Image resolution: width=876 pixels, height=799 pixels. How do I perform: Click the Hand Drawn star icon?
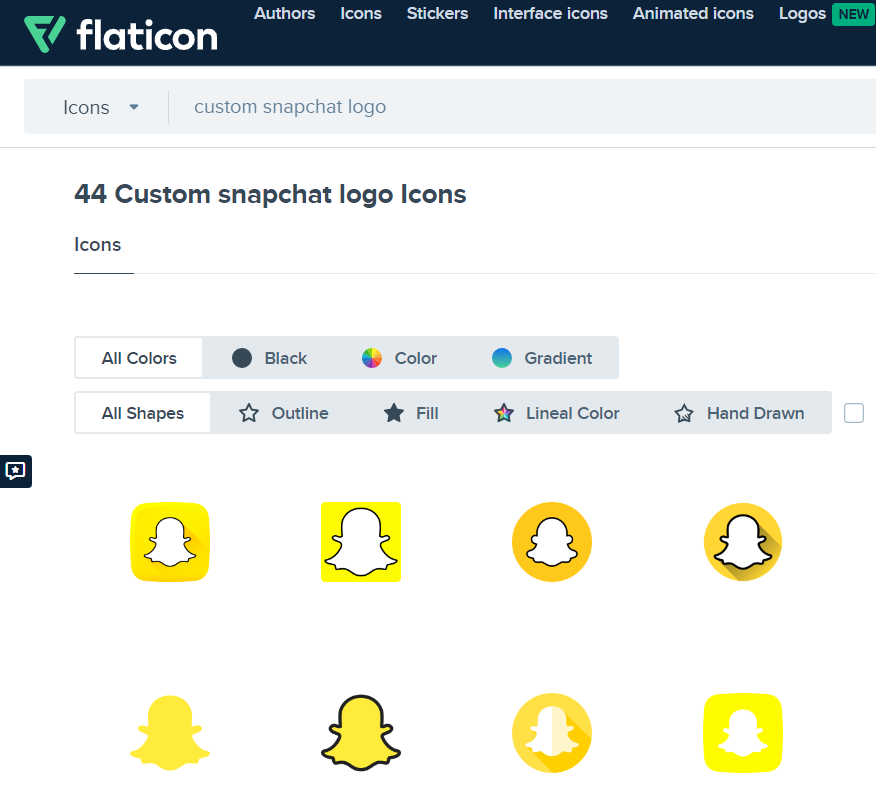pyautogui.click(x=684, y=413)
